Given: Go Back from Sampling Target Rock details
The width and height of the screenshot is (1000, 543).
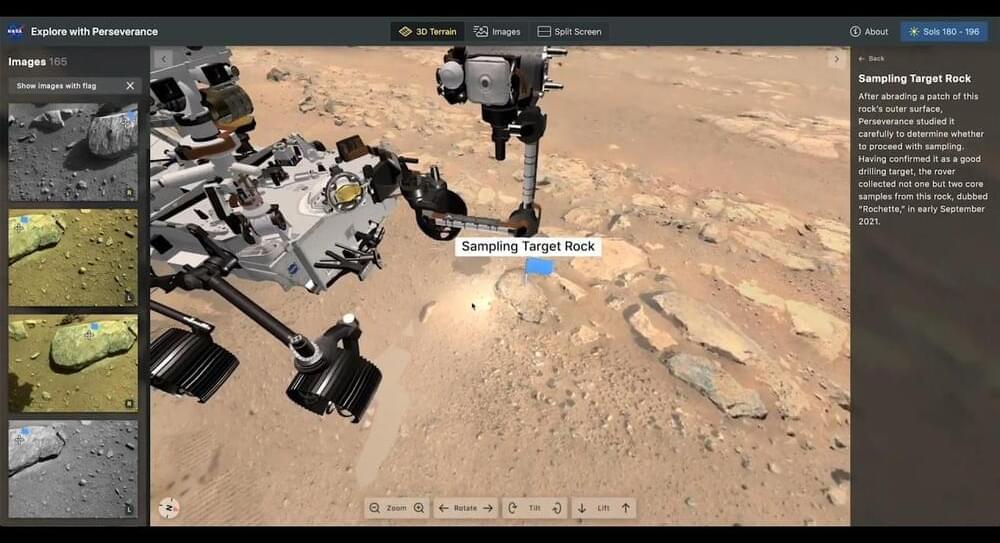Looking at the screenshot, I should 871,59.
